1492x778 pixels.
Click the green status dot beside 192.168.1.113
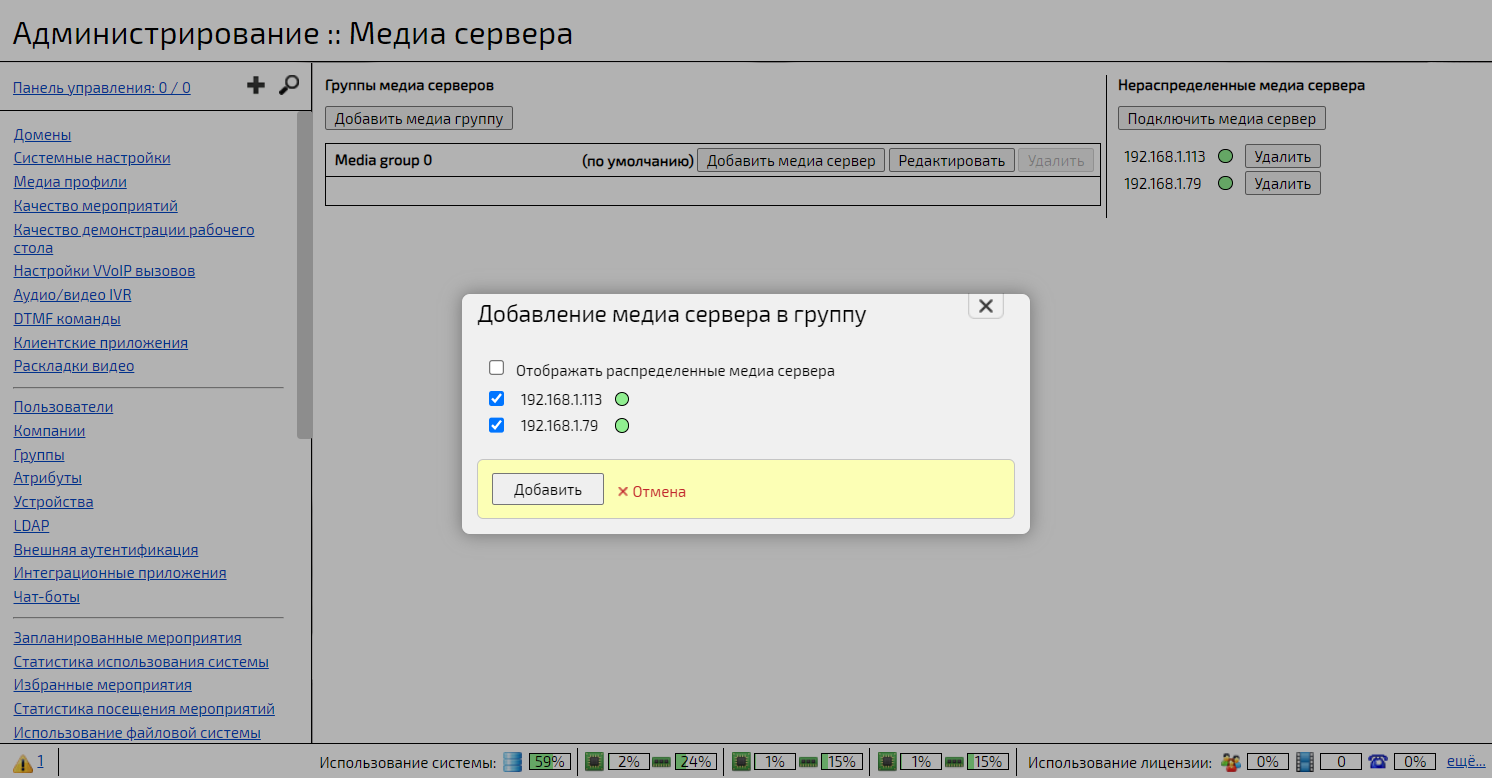coord(622,398)
